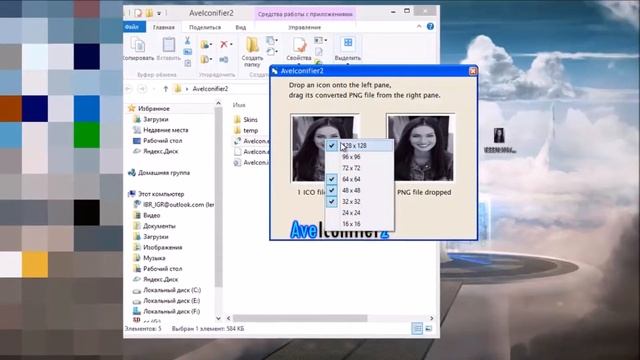Switch to details view icon in status bar
Image resolution: width=640 pixels, height=360 pixels.
coord(417,328)
